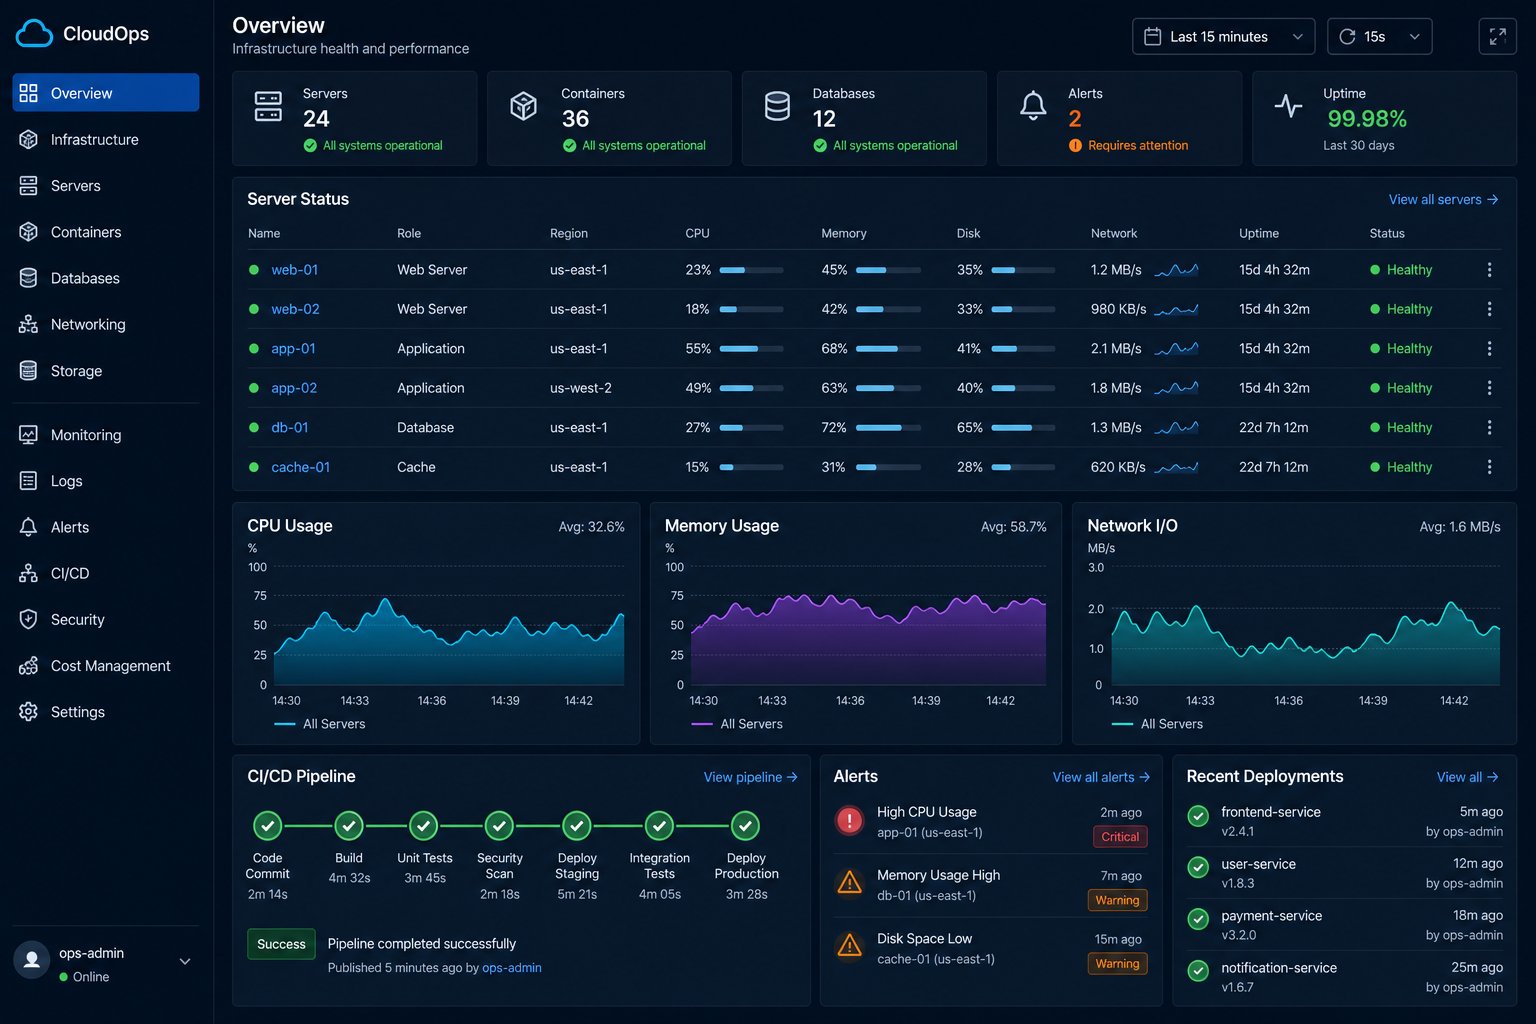
Task: Click the Critical badge on High CPU alert
Action: pos(1120,837)
